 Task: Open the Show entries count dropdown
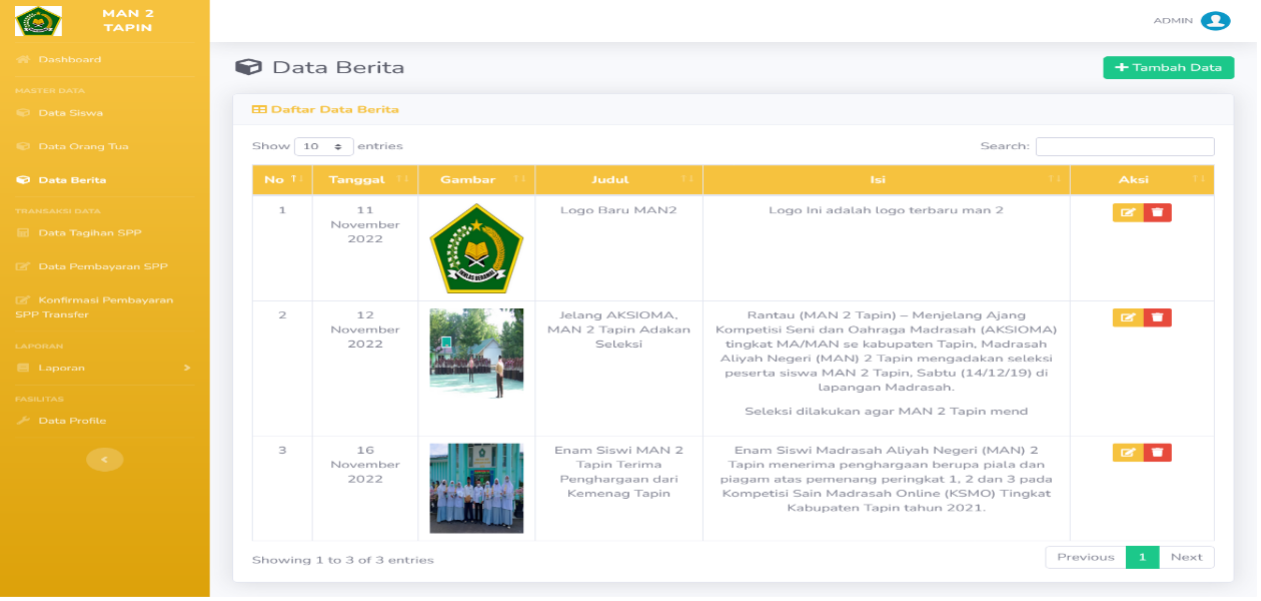(324, 146)
